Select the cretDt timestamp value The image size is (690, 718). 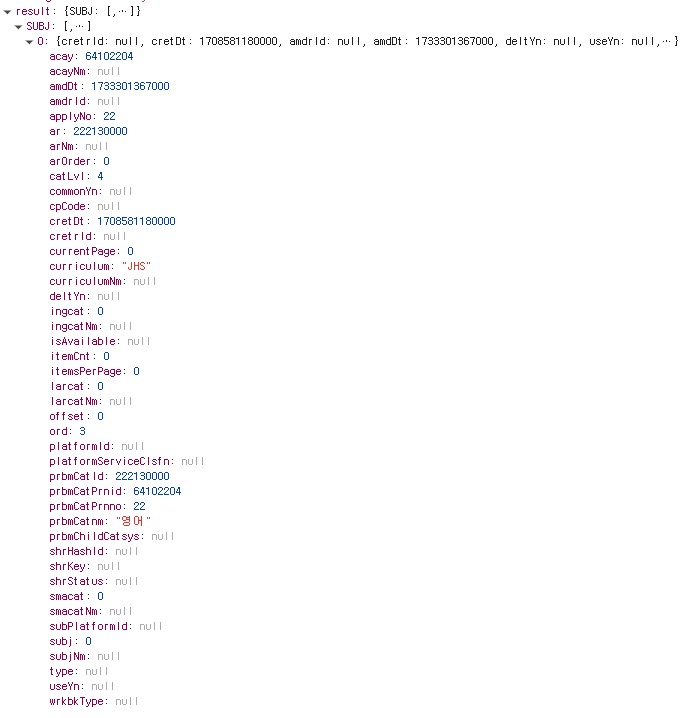(136, 221)
